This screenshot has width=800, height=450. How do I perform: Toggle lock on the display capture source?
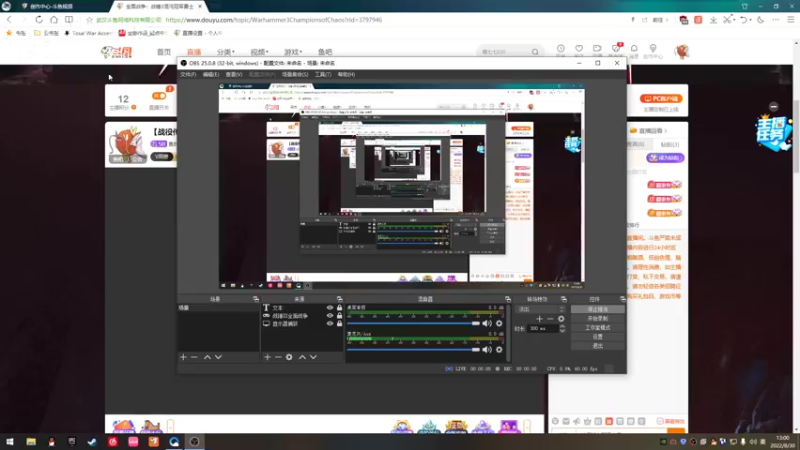[x=339, y=323]
